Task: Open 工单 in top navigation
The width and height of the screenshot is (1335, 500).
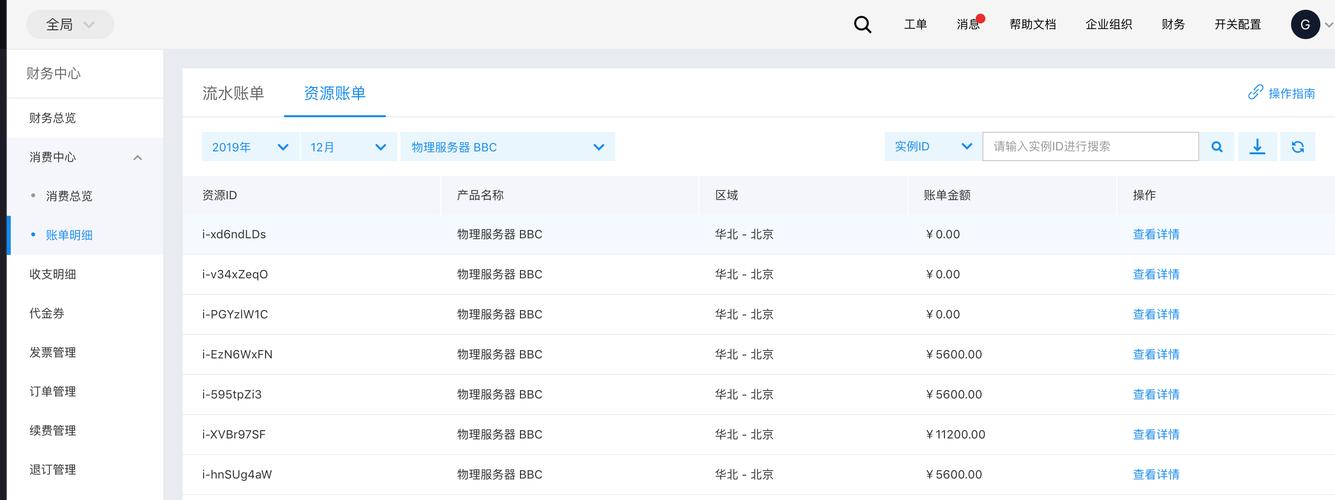Action: coord(915,25)
